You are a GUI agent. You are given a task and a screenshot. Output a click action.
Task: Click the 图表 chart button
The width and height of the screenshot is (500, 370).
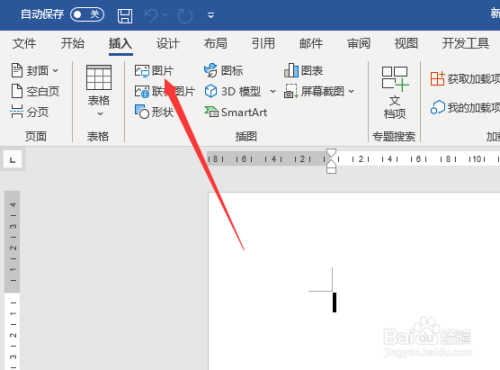coord(303,70)
